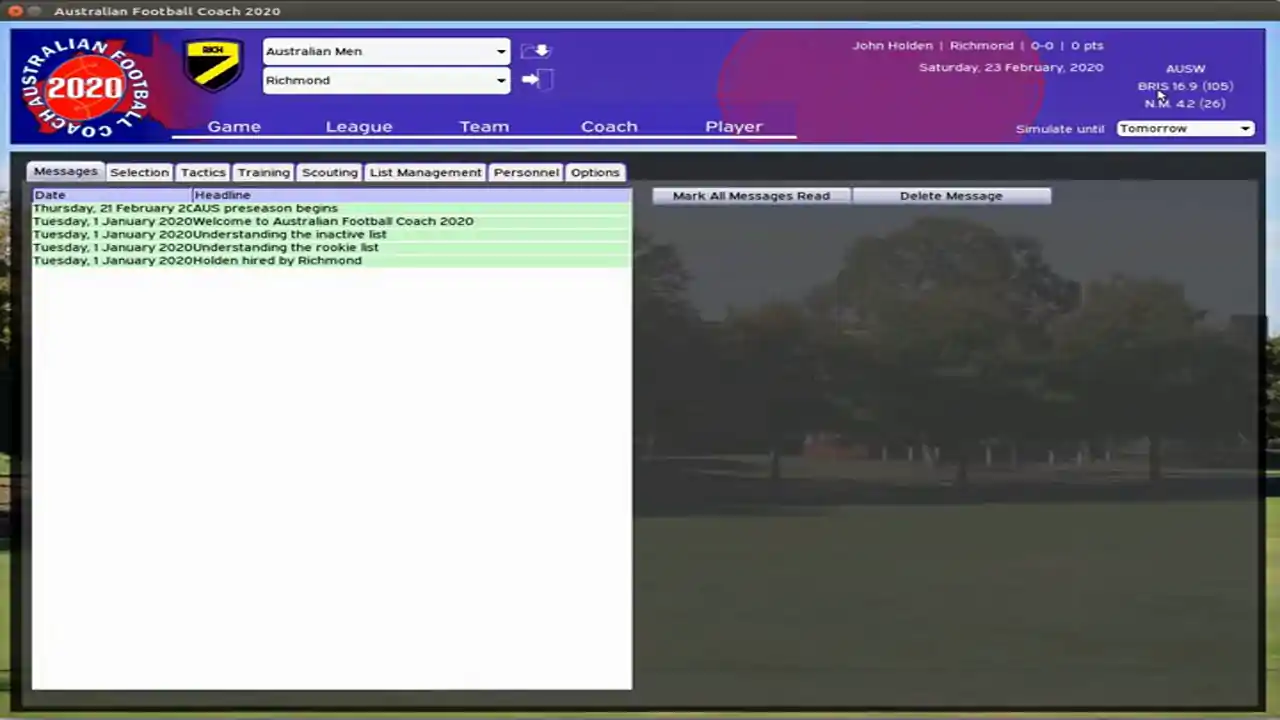
Task: Click the John Holden coach name
Action: 892,45
